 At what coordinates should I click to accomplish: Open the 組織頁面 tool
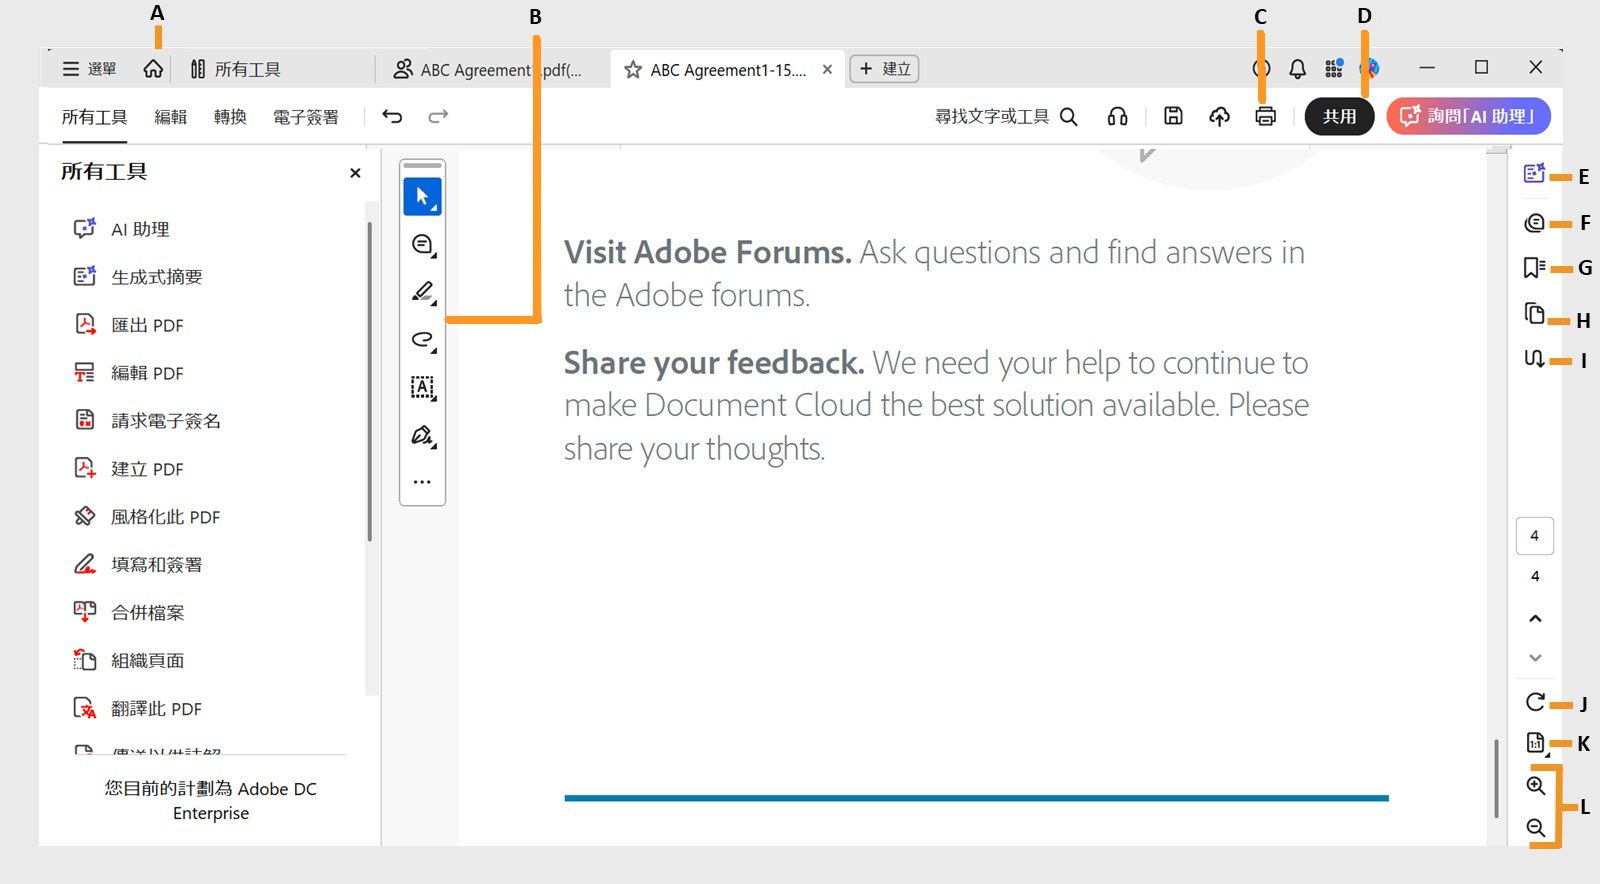[x=129, y=661]
